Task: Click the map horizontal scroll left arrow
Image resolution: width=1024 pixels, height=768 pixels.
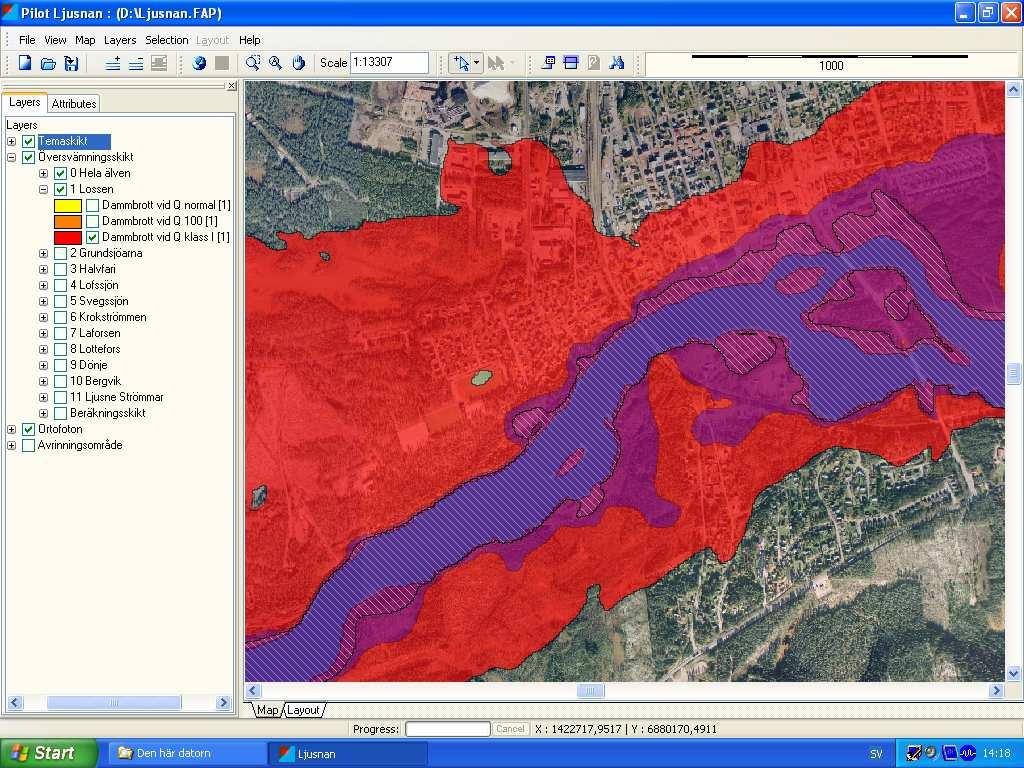Action: coord(253,690)
